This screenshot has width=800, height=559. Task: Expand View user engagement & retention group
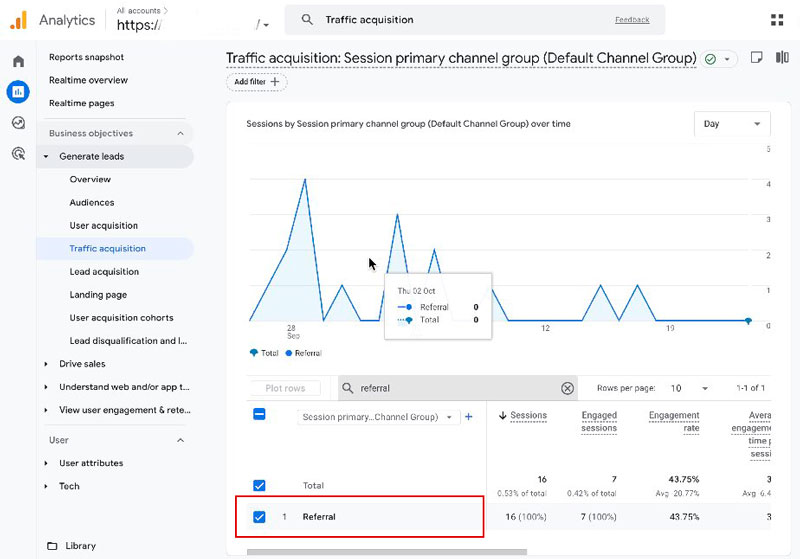[x=46, y=410]
